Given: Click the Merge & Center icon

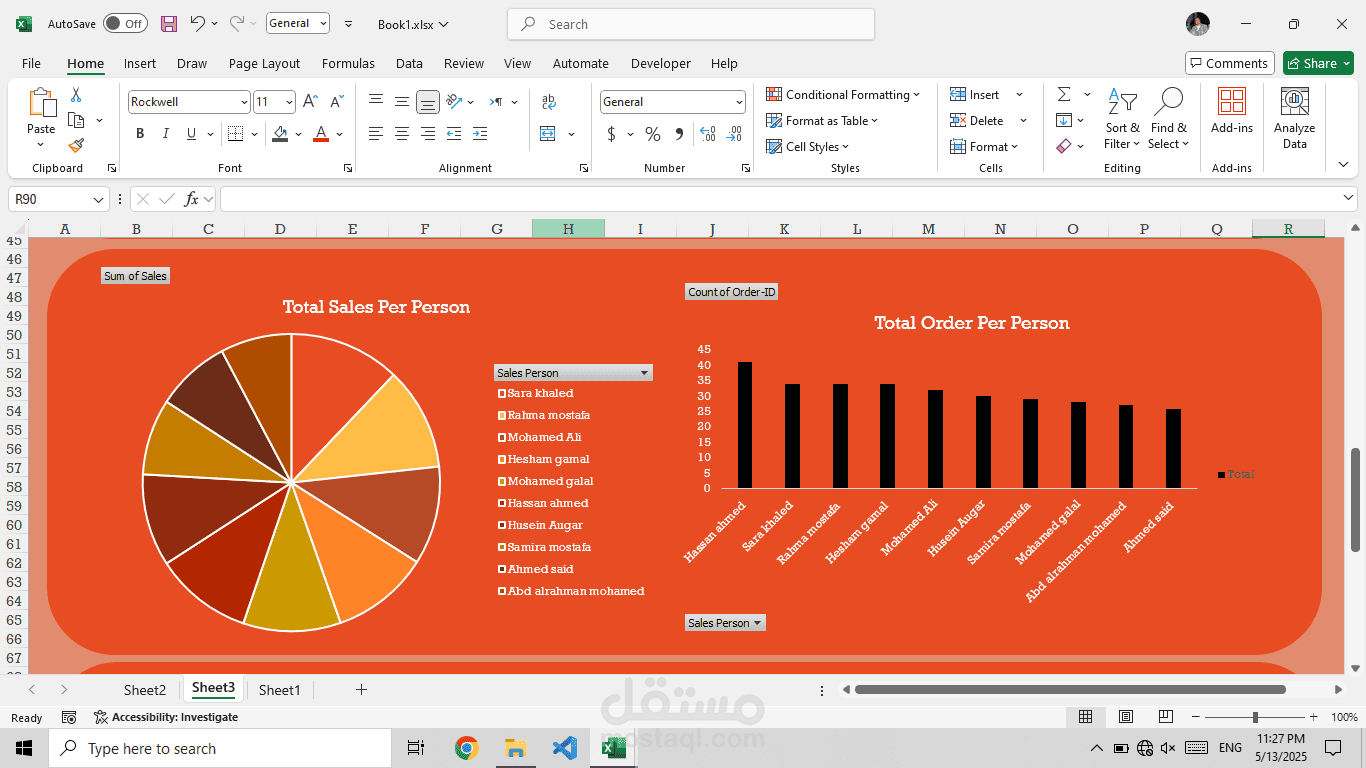Looking at the screenshot, I should [x=548, y=134].
